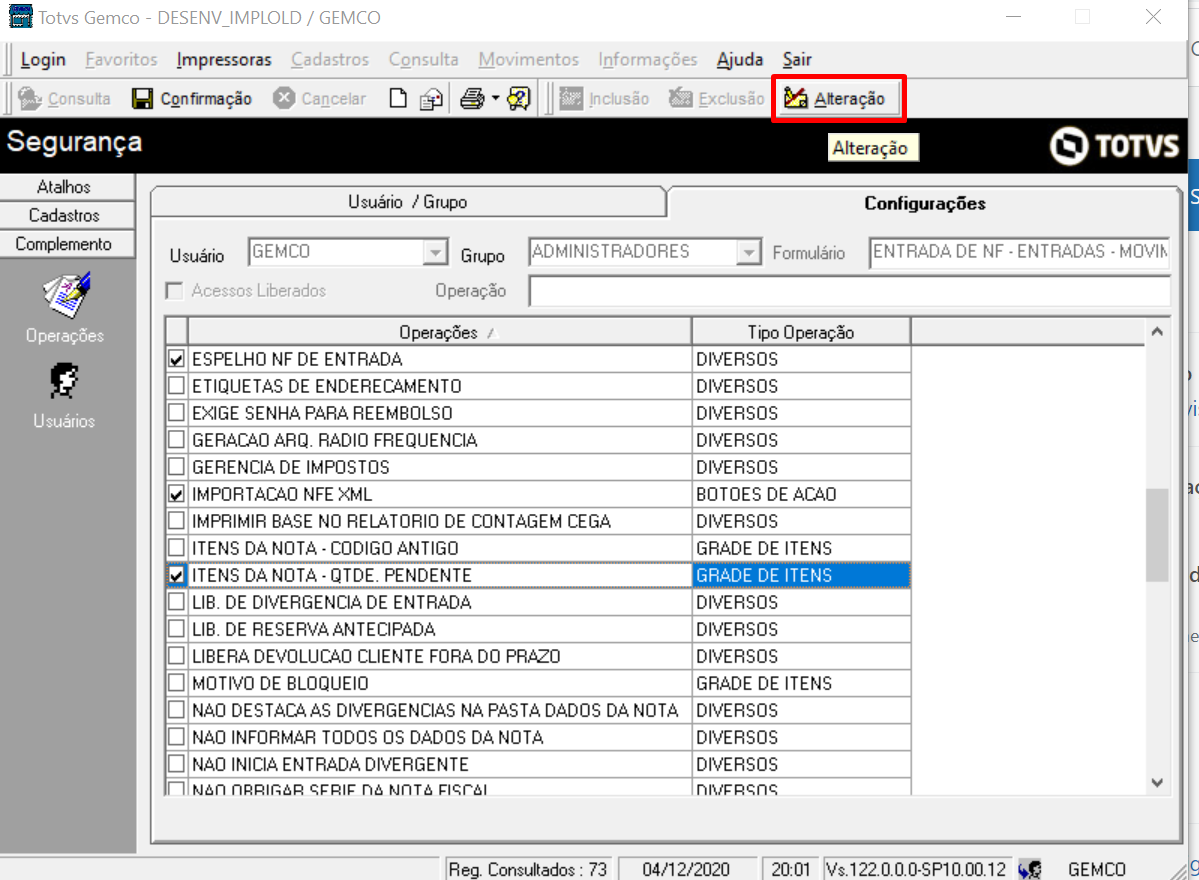This screenshot has width=1199, height=880.
Task: Click the Exclusão toolbar button
Action: pos(716,99)
